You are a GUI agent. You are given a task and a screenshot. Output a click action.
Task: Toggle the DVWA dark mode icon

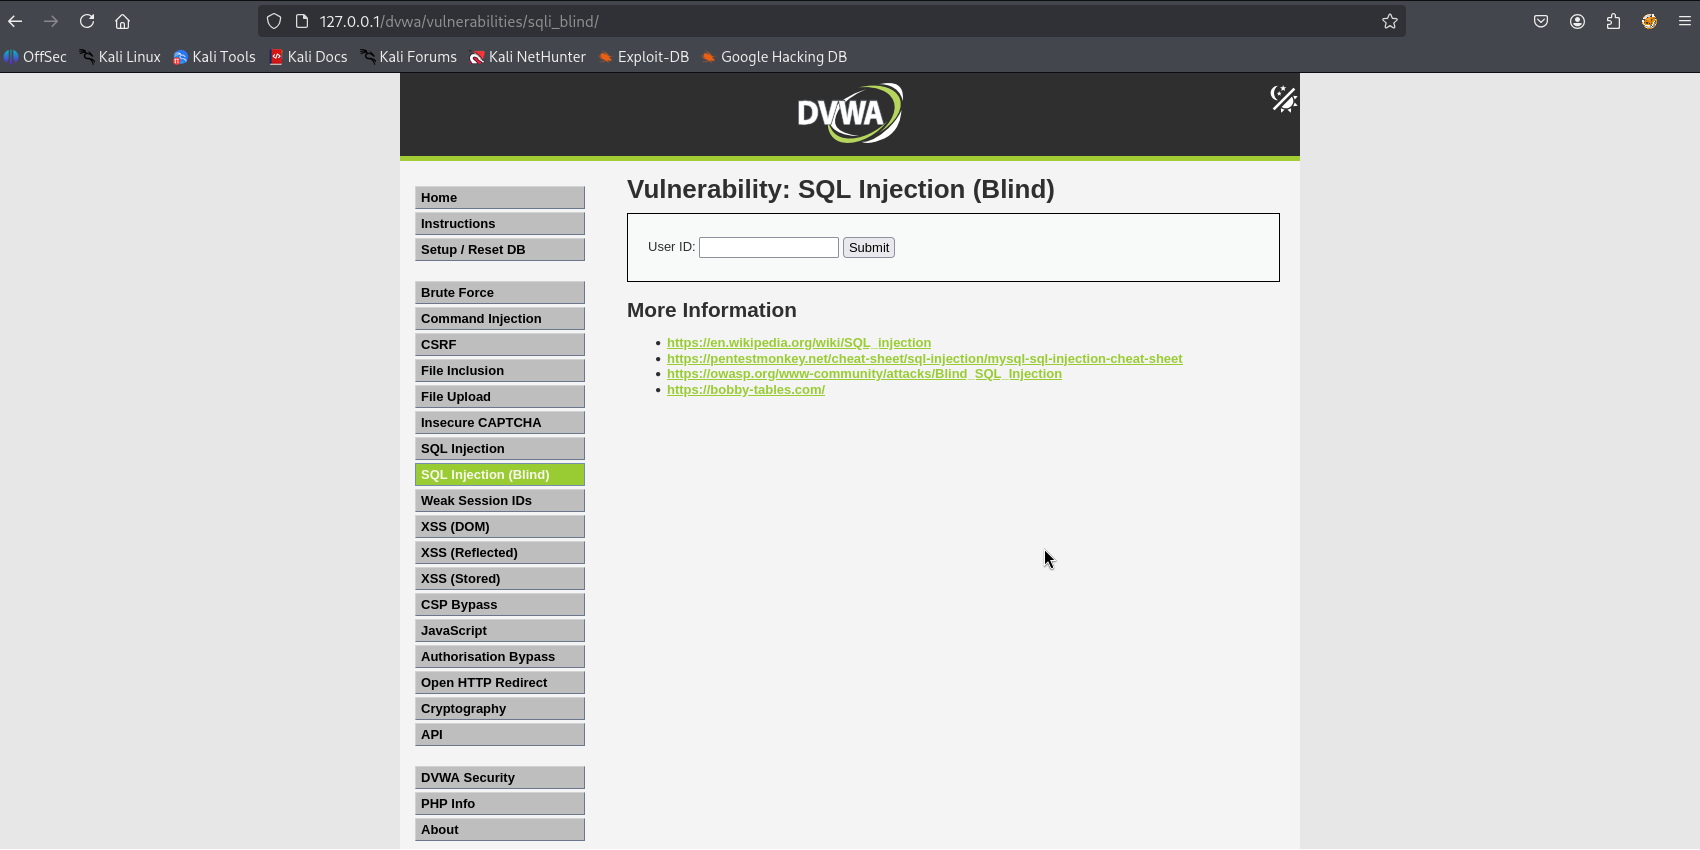click(1283, 99)
